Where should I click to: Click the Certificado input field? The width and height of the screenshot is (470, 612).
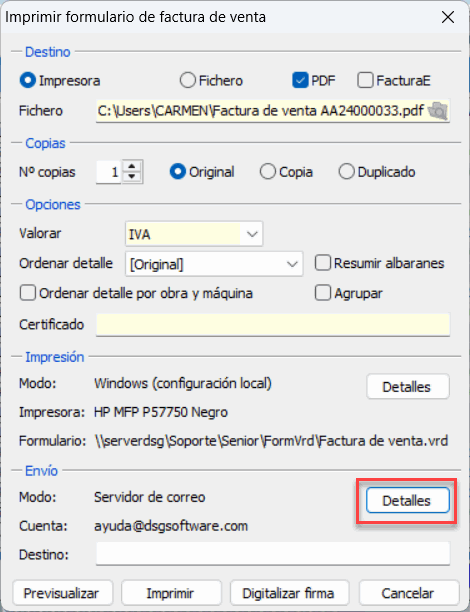[273, 324]
